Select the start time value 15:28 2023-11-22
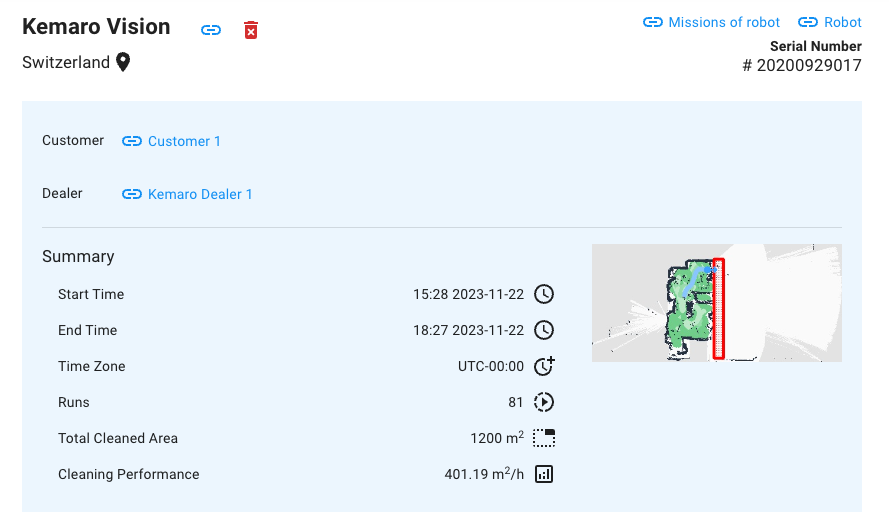889x530 pixels. tap(468, 294)
